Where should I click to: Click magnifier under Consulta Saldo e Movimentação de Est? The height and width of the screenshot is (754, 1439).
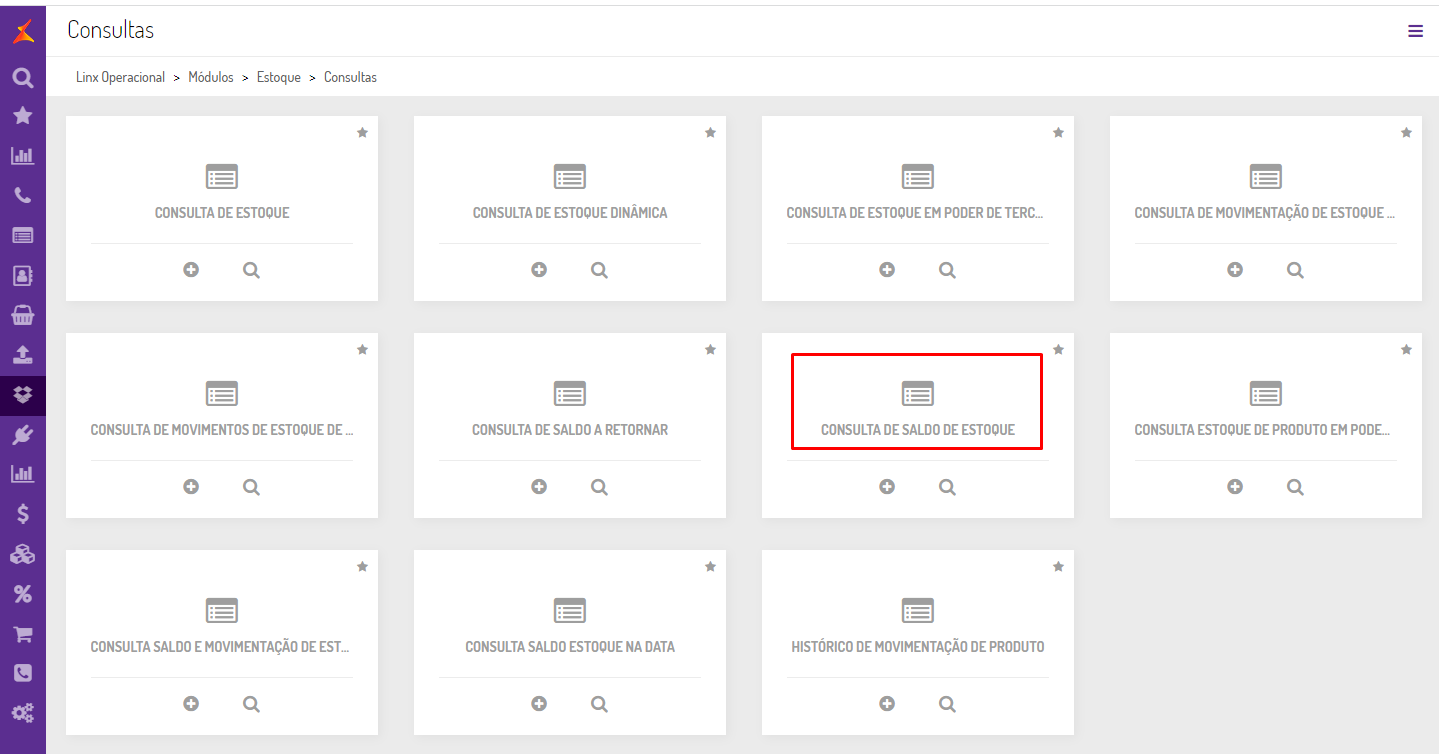pyautogui.click(x=251, y=704)
